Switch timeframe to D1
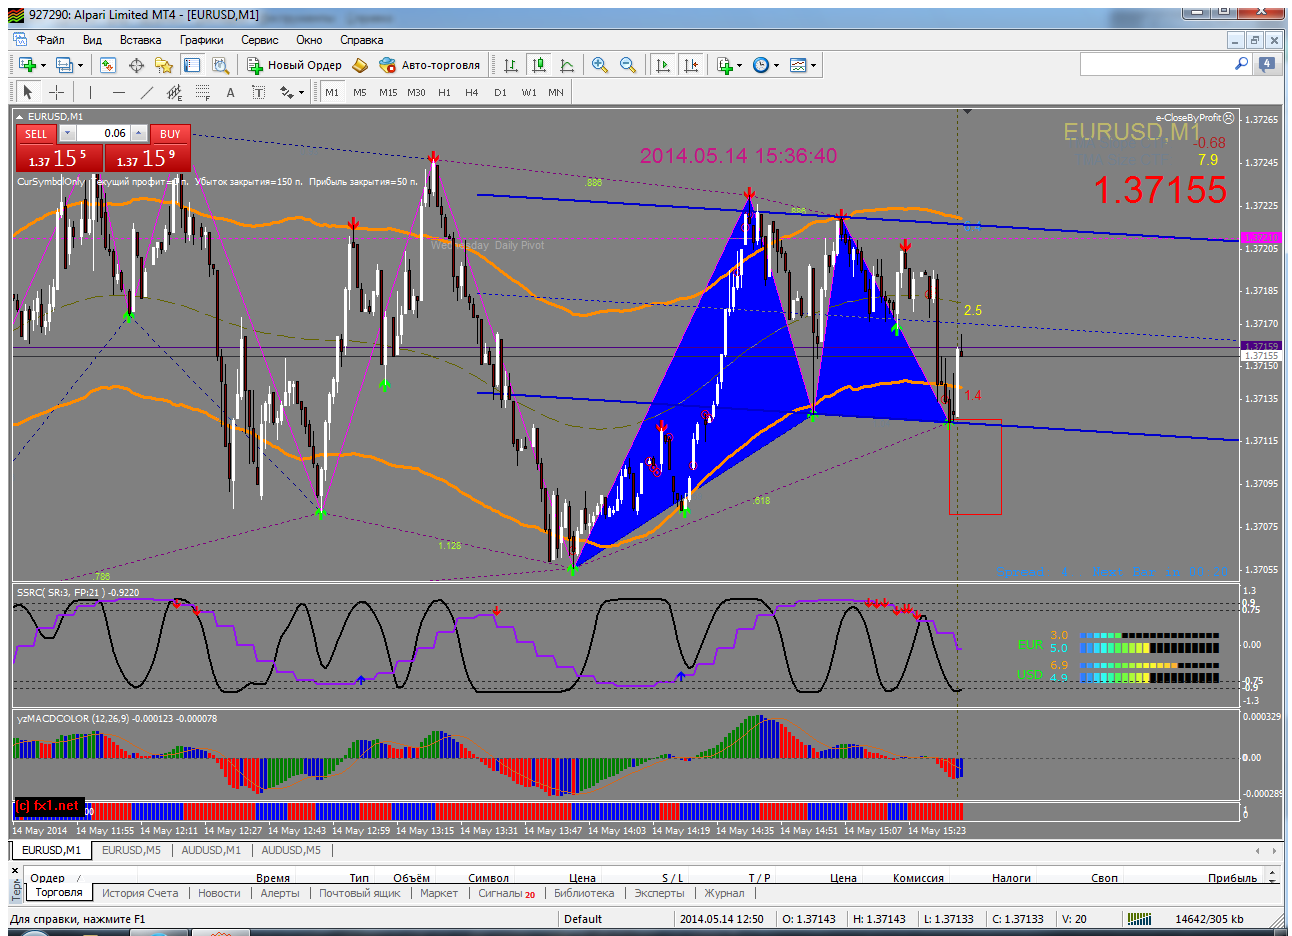 coord(500,92)
